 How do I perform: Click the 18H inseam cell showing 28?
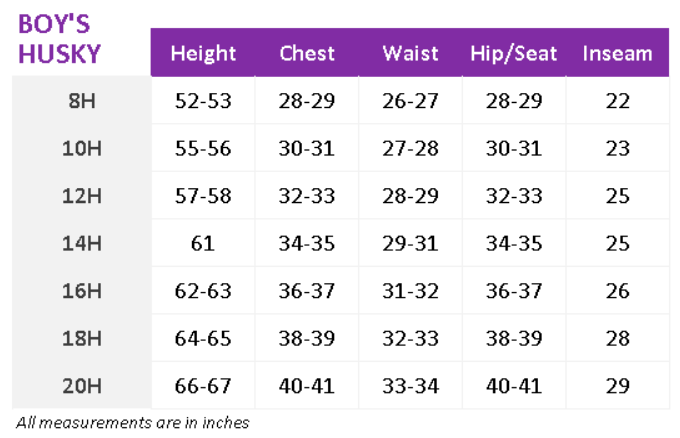point(617,338)
